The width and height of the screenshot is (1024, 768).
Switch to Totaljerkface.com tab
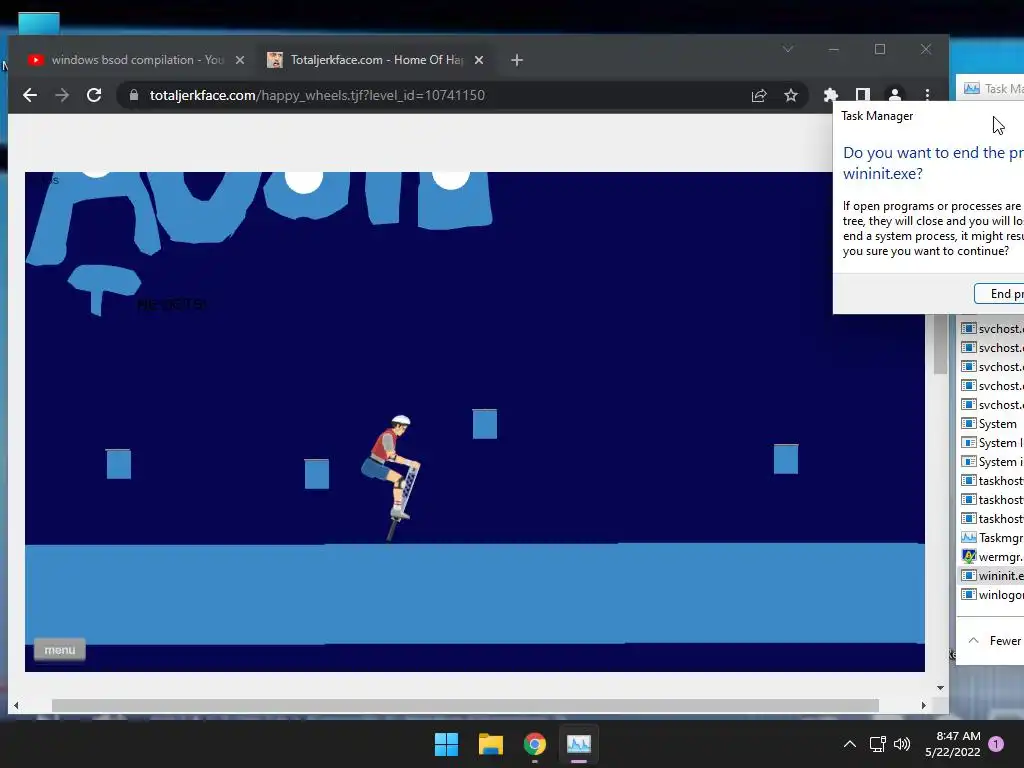(x=376, y=60)
